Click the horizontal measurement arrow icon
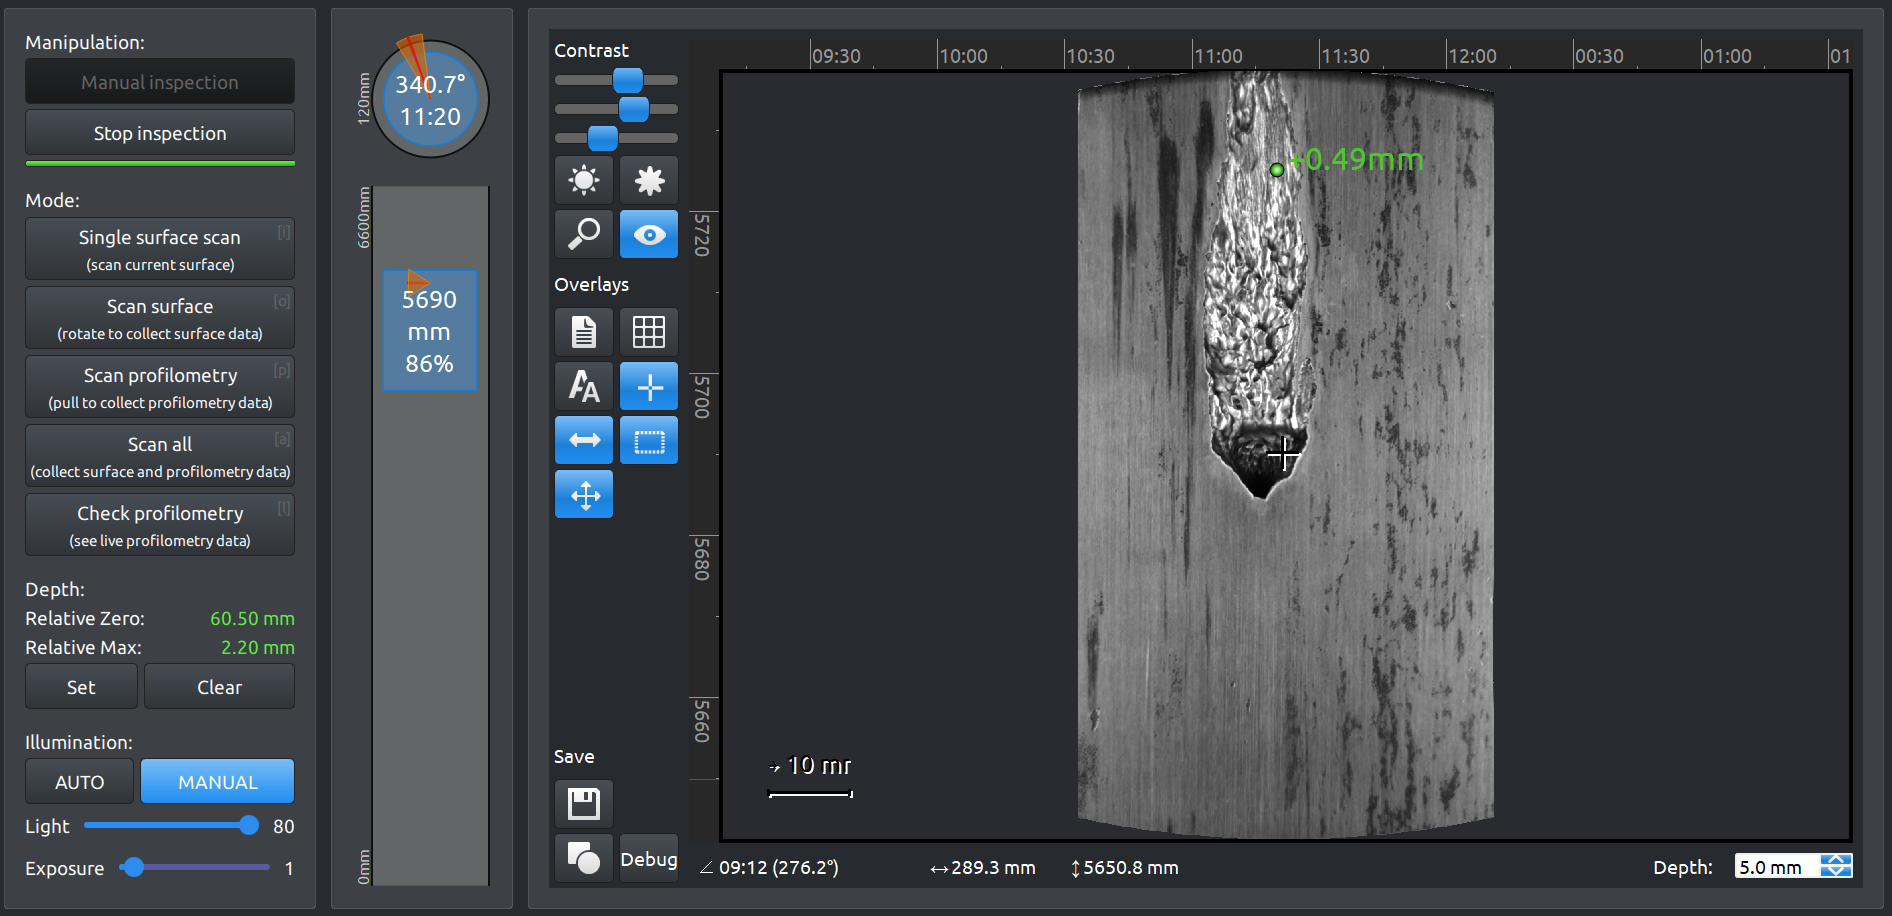This screenshot has width=1892, height=916. point(584,440)
